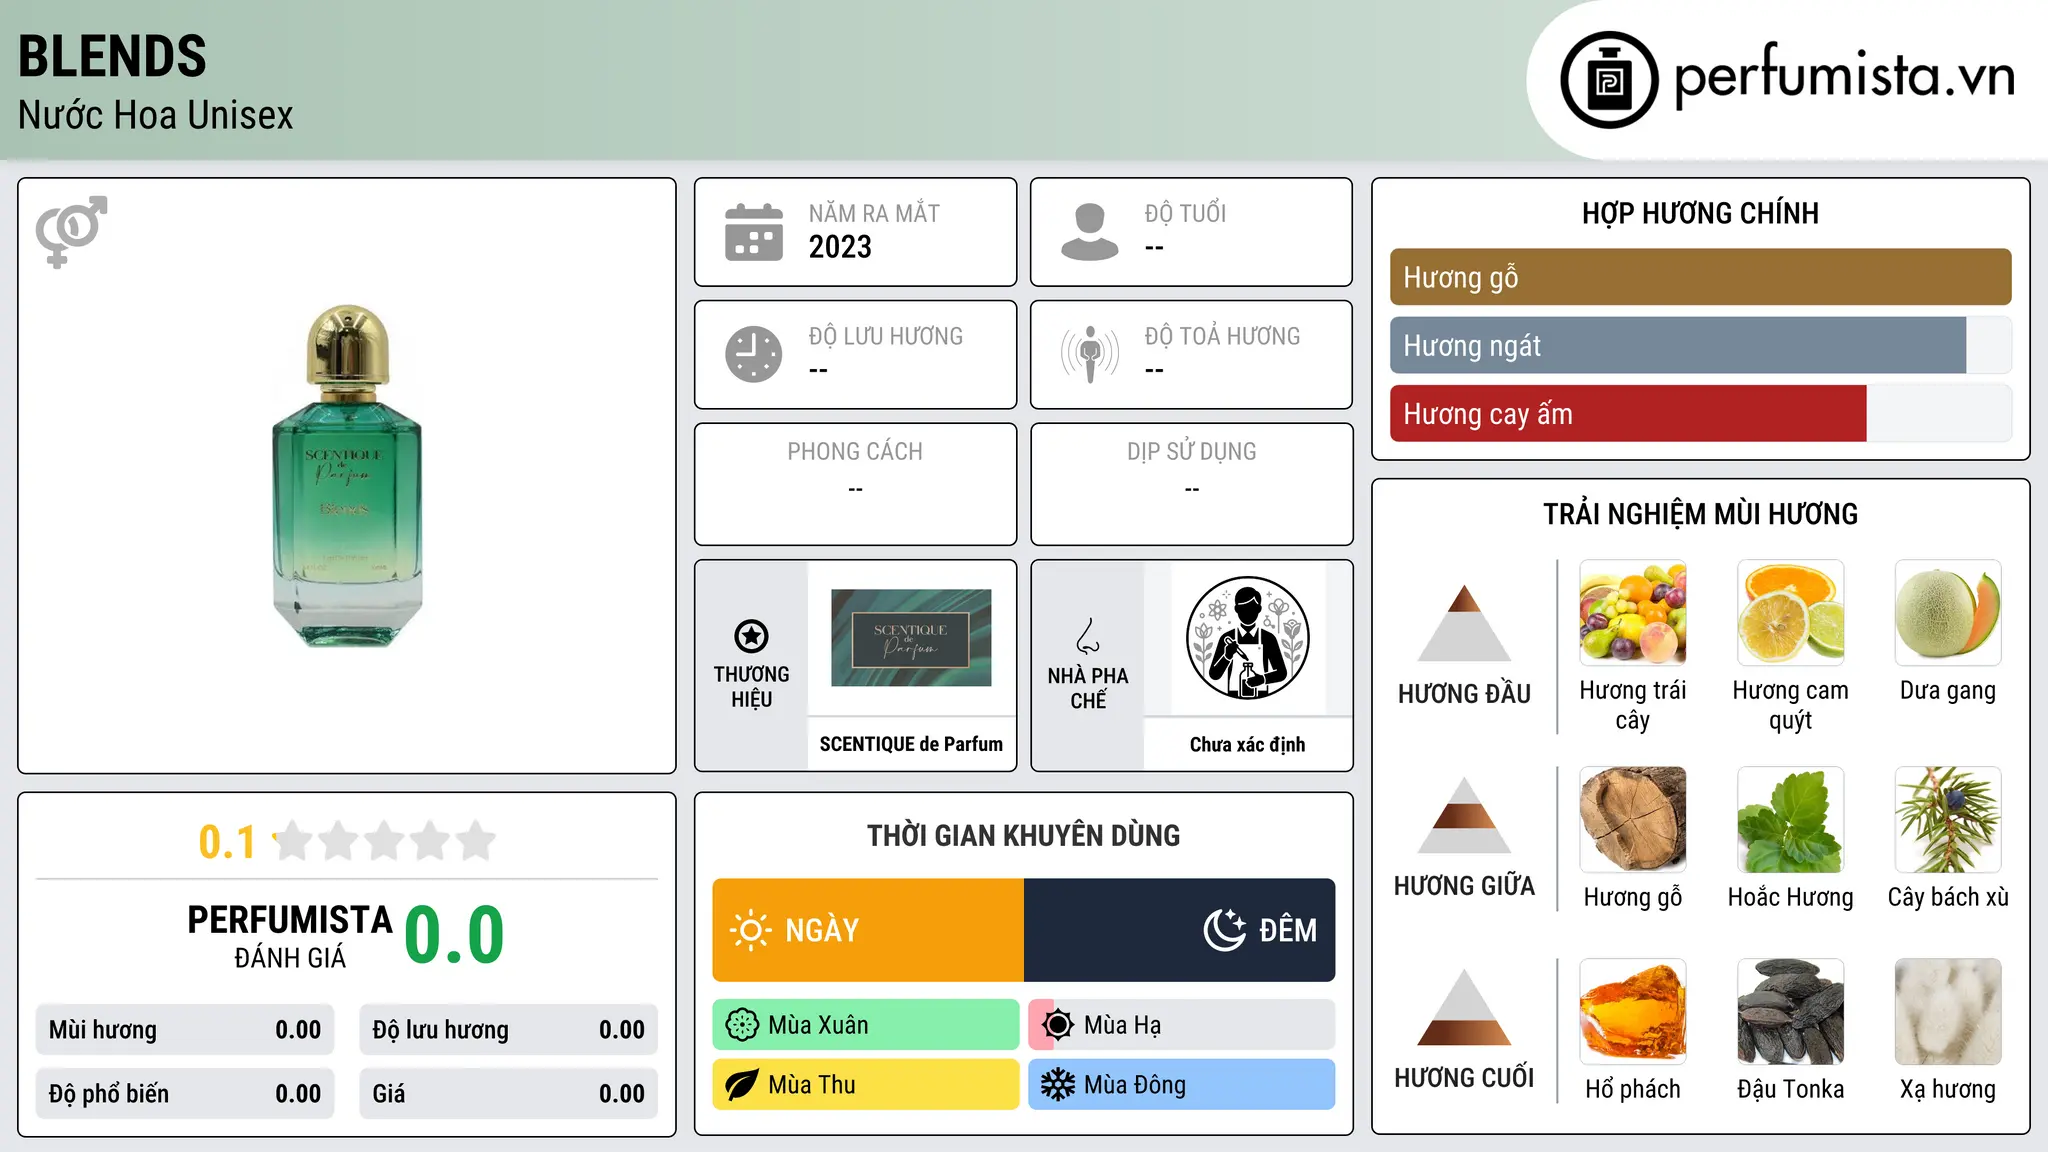Click the ĐỘ TOẢ HƯƠNG label

click(1222, 336)
